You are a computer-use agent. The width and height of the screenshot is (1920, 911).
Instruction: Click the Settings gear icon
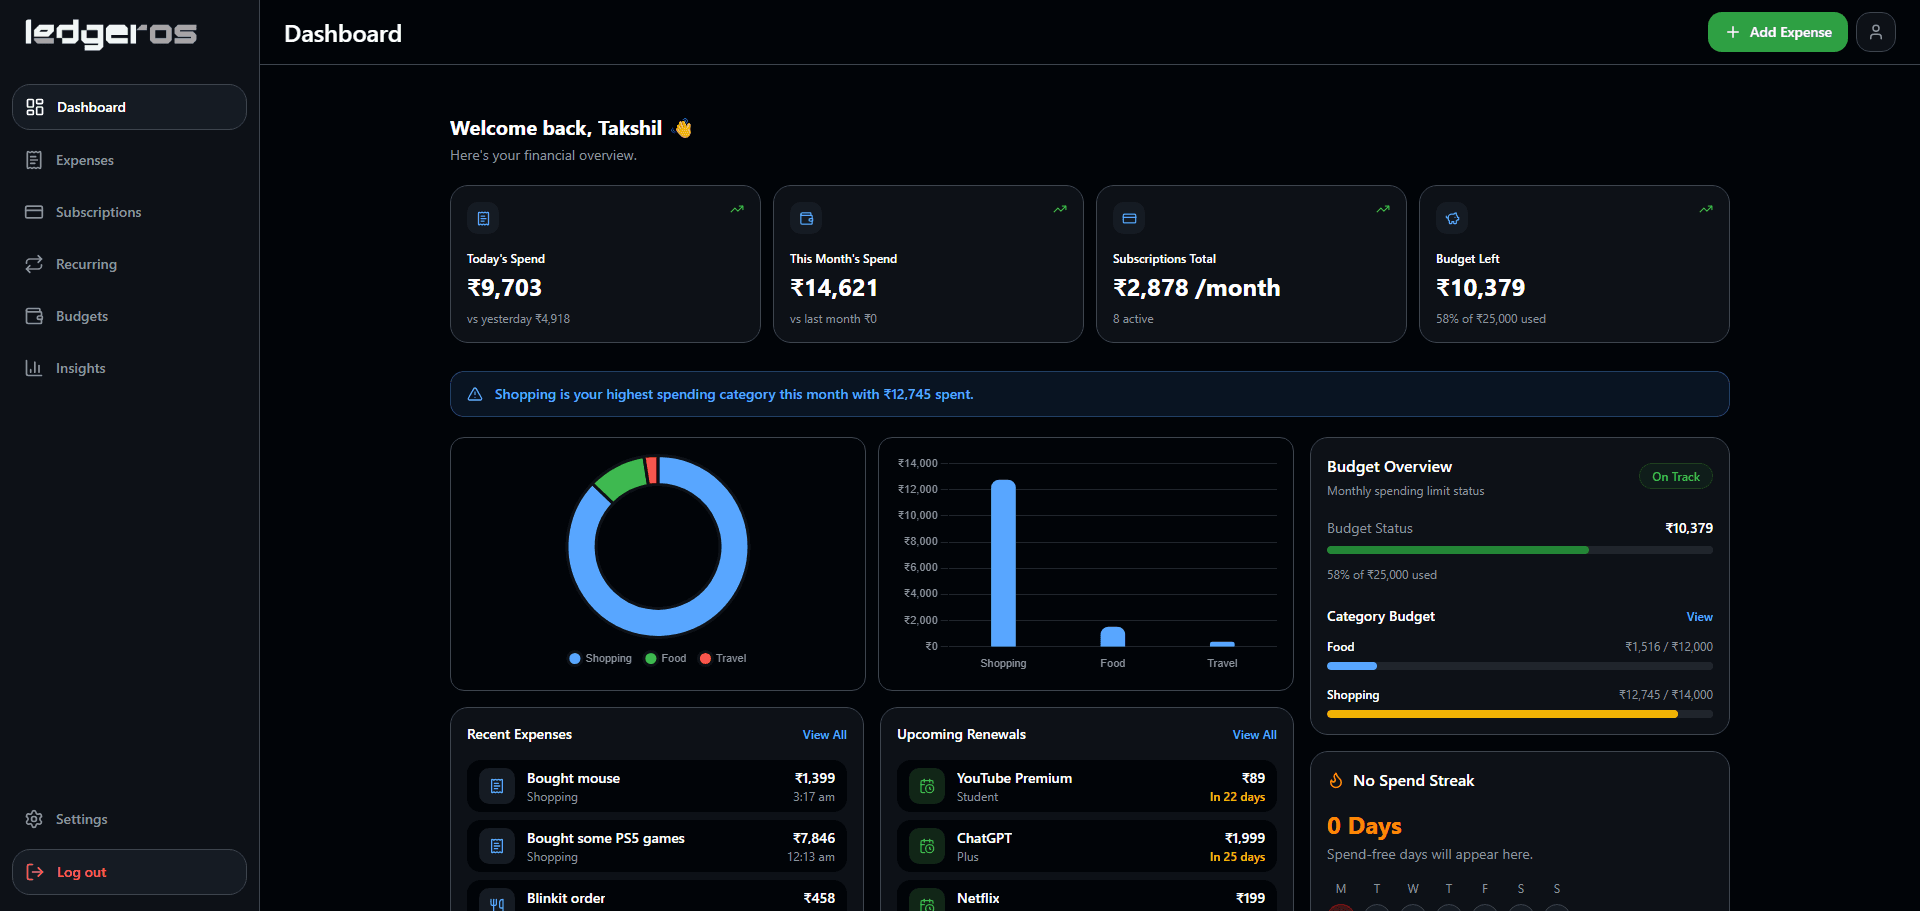click(x=34, y=819)
